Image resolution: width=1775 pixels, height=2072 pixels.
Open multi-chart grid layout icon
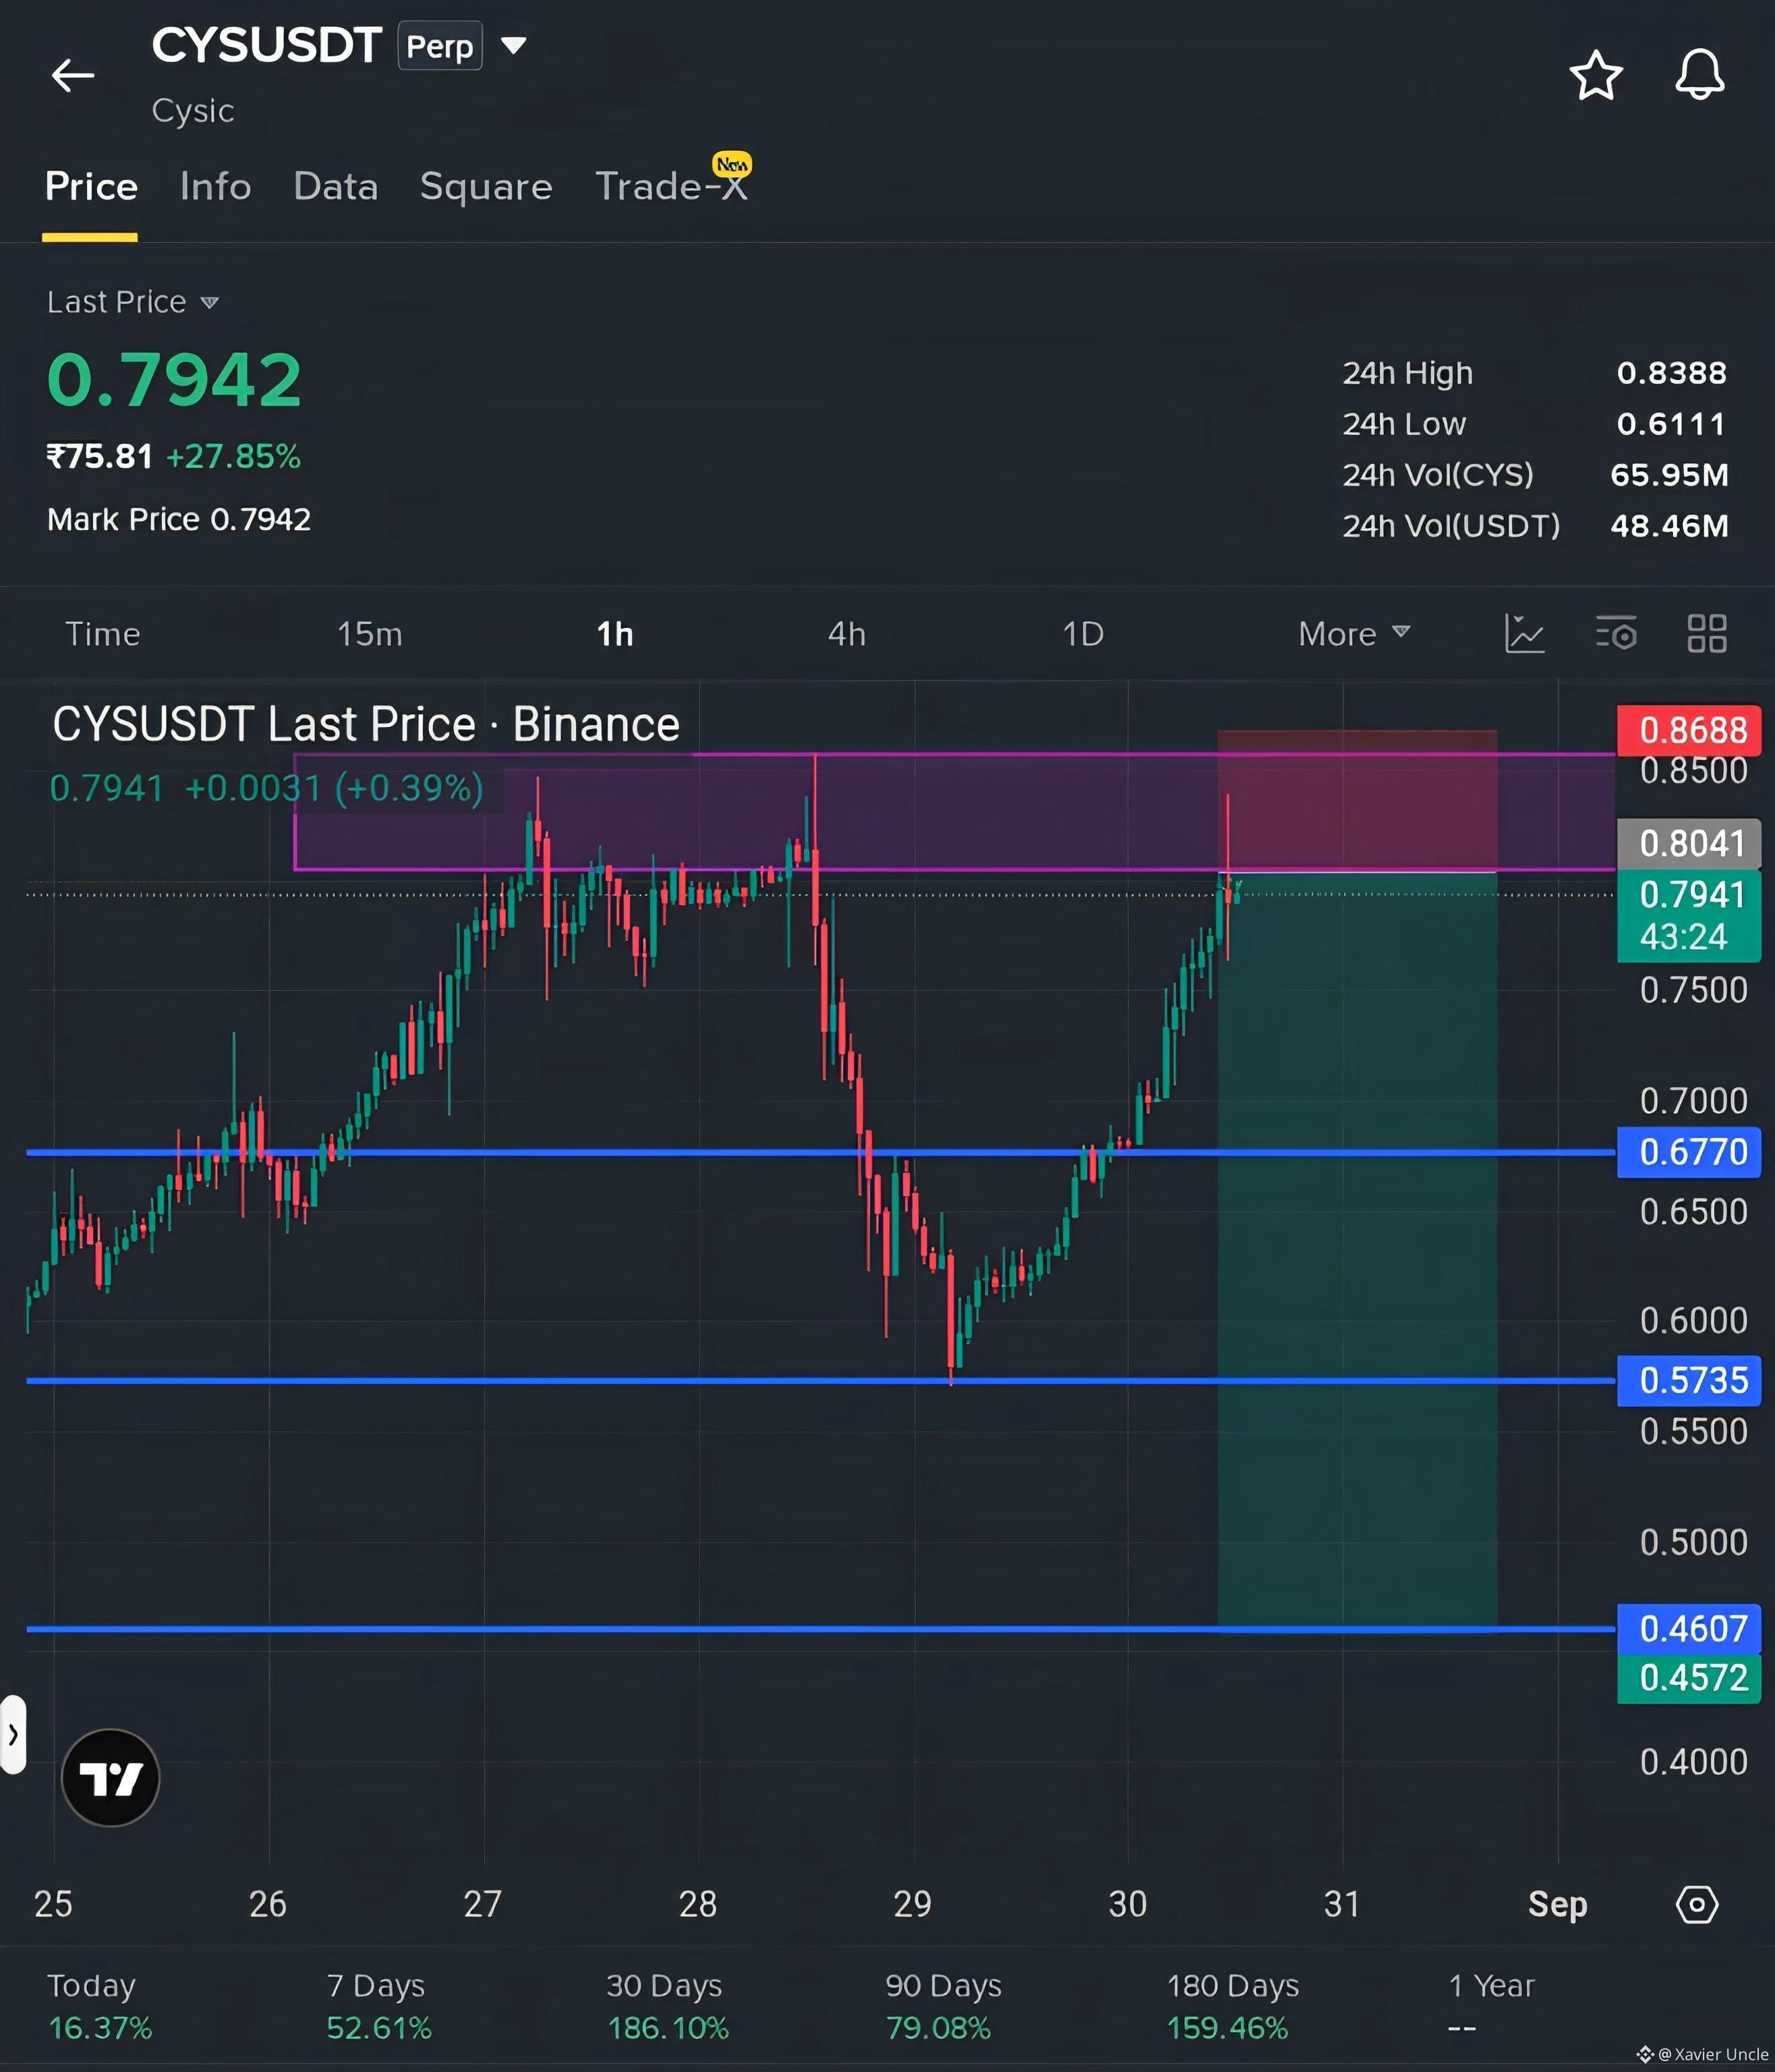point(1707,633)
